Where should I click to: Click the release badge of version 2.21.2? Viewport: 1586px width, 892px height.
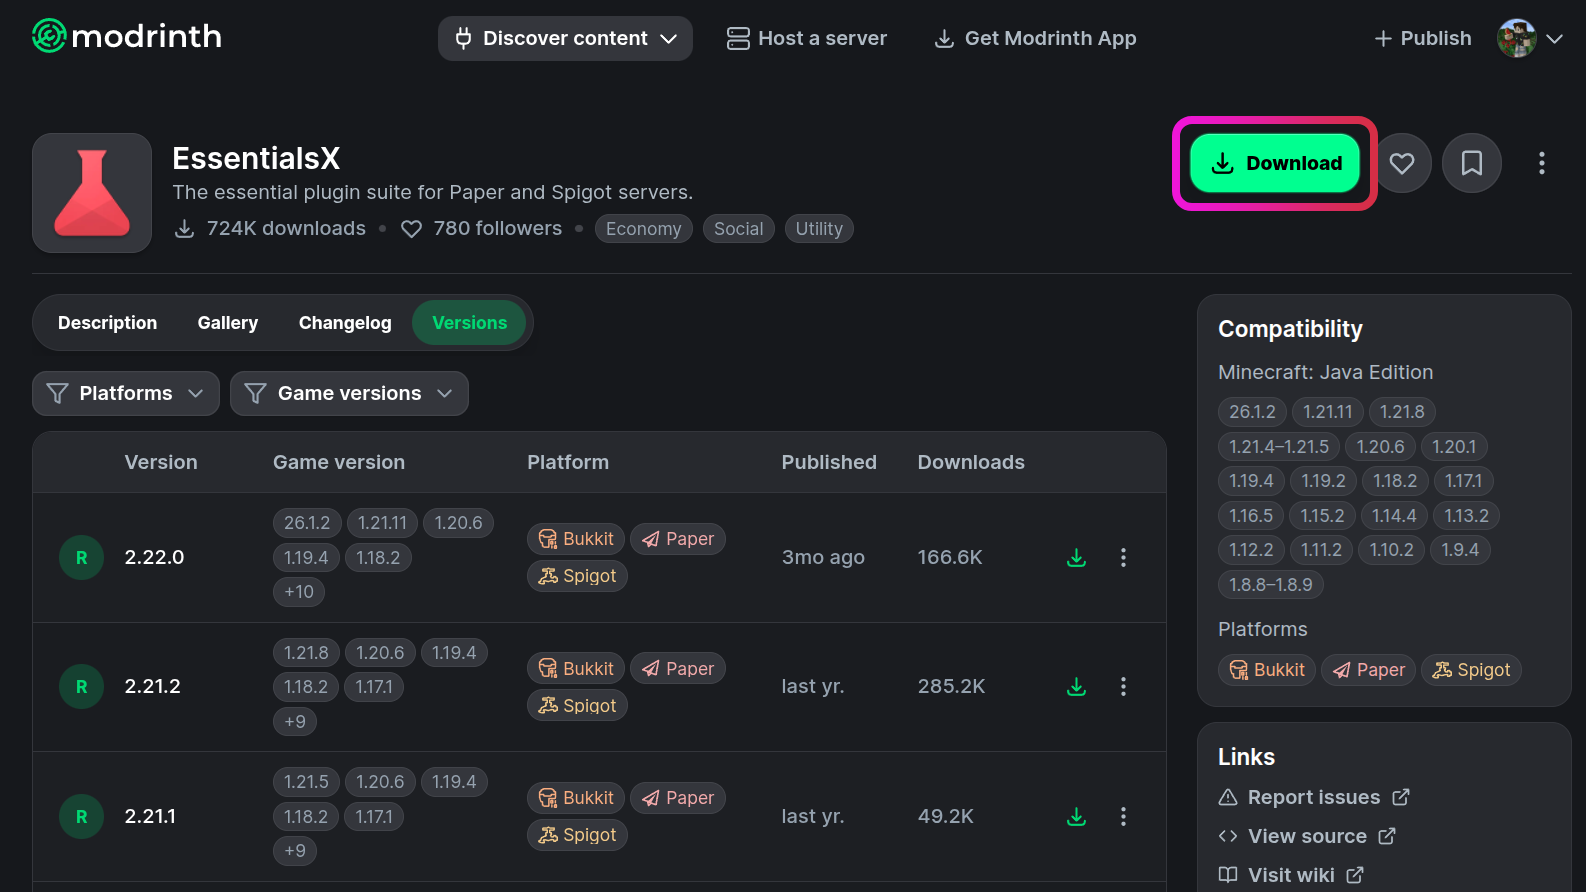pyautogui.click(x=82, y=686)
